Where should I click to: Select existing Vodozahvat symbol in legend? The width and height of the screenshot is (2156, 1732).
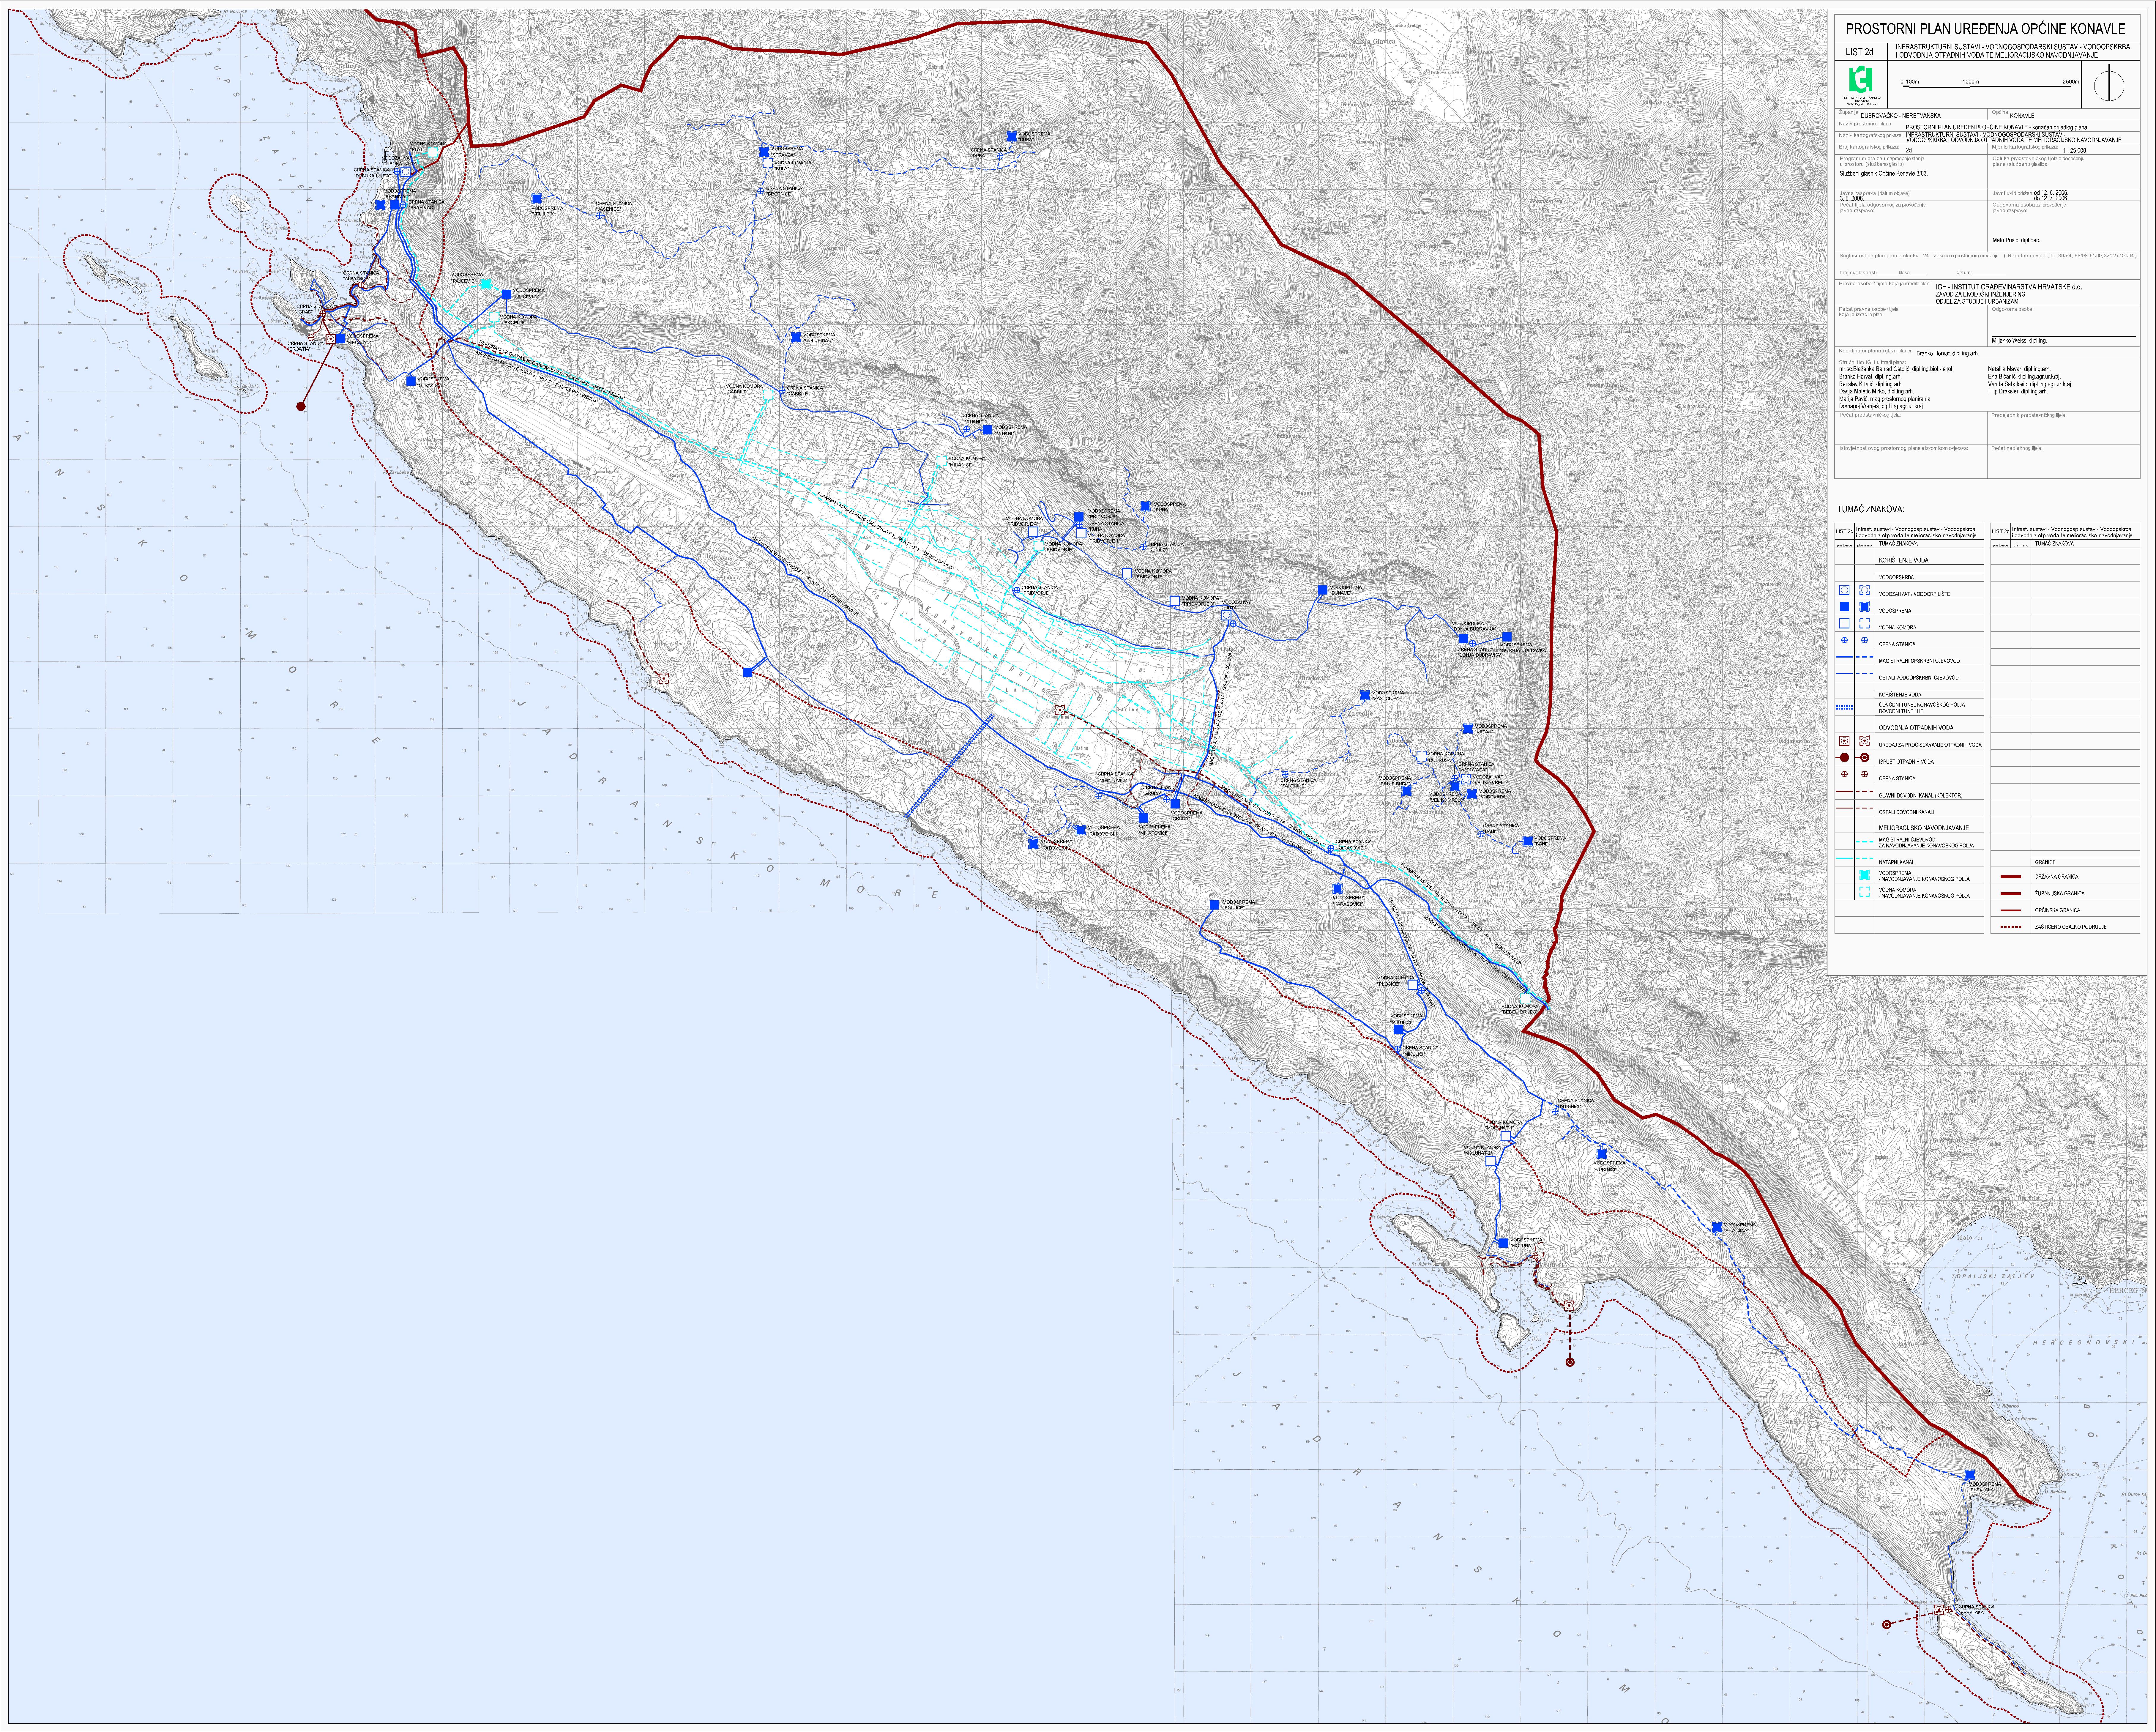click(x=1845, y=590)
